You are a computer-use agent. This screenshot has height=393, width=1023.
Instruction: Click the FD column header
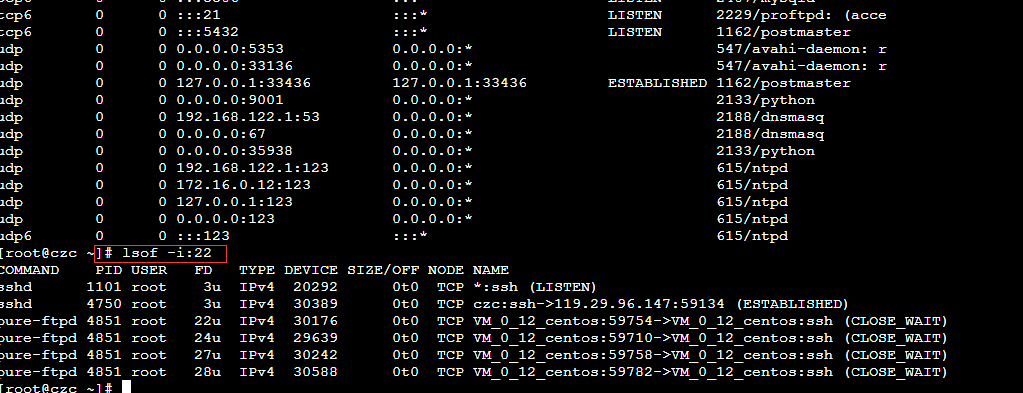click(x=203, y=270)
